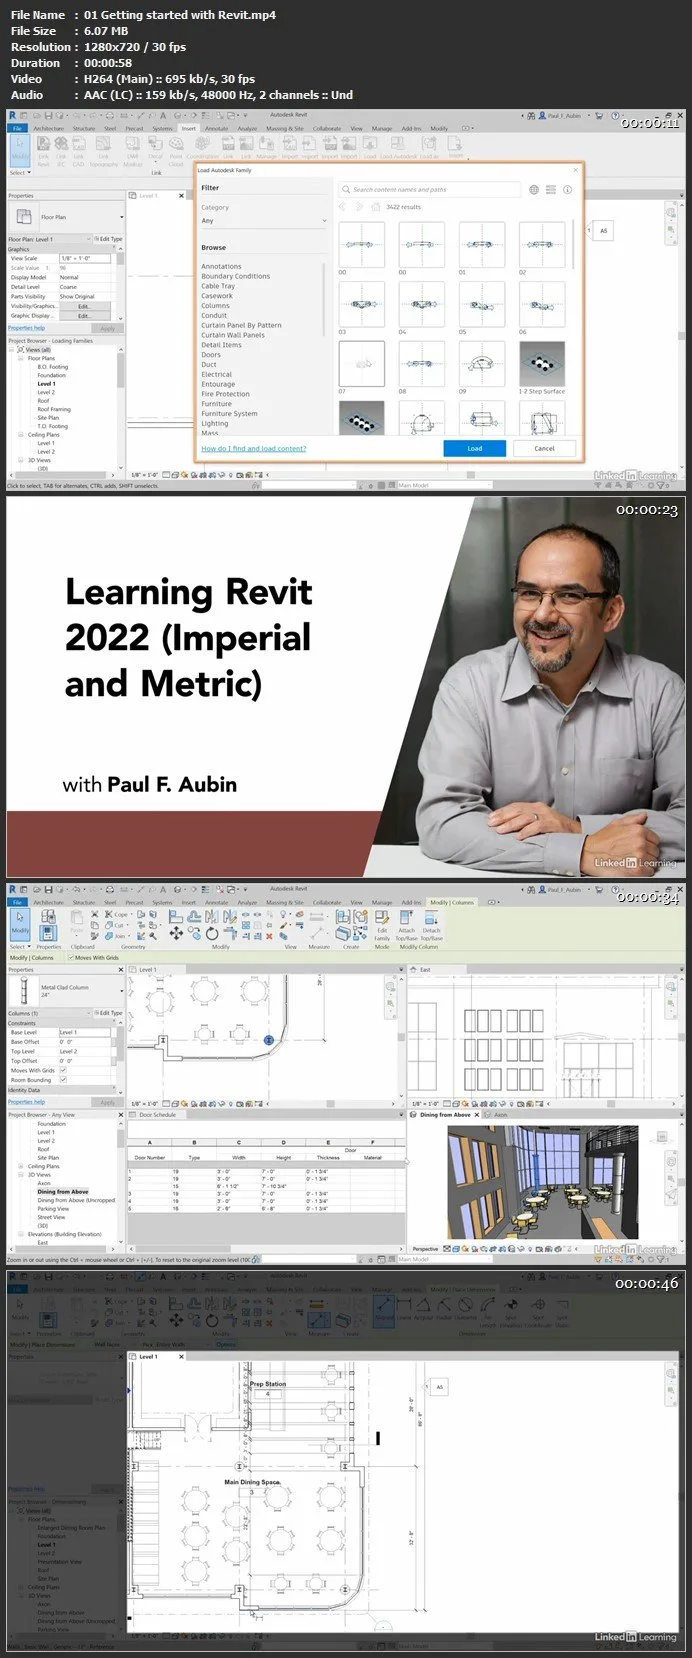Select the Rotate tool in the Modify | Columns ribbon
692x1658 pixels.
pos(212,933)
